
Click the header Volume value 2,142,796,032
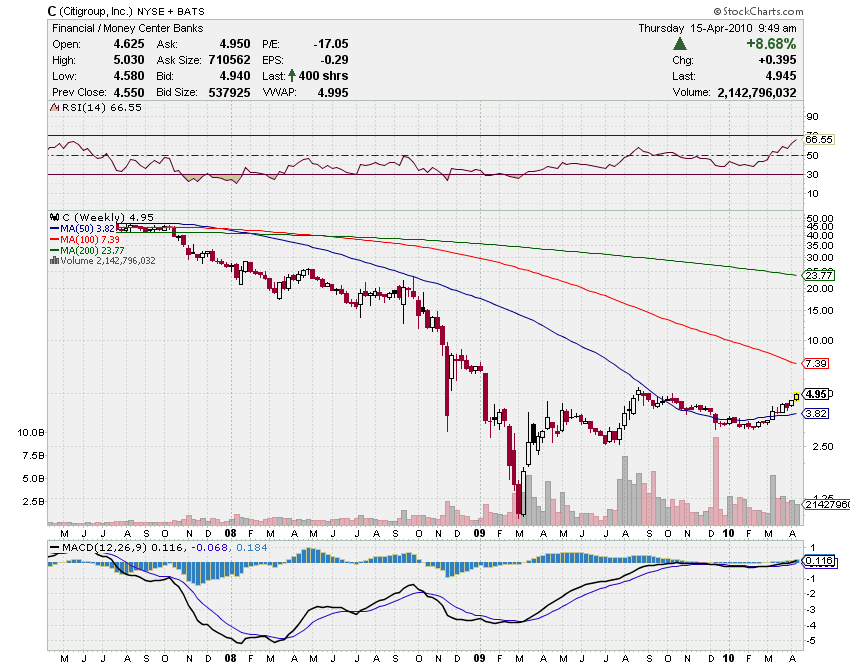pyautogui.click(x=757, y=93)
